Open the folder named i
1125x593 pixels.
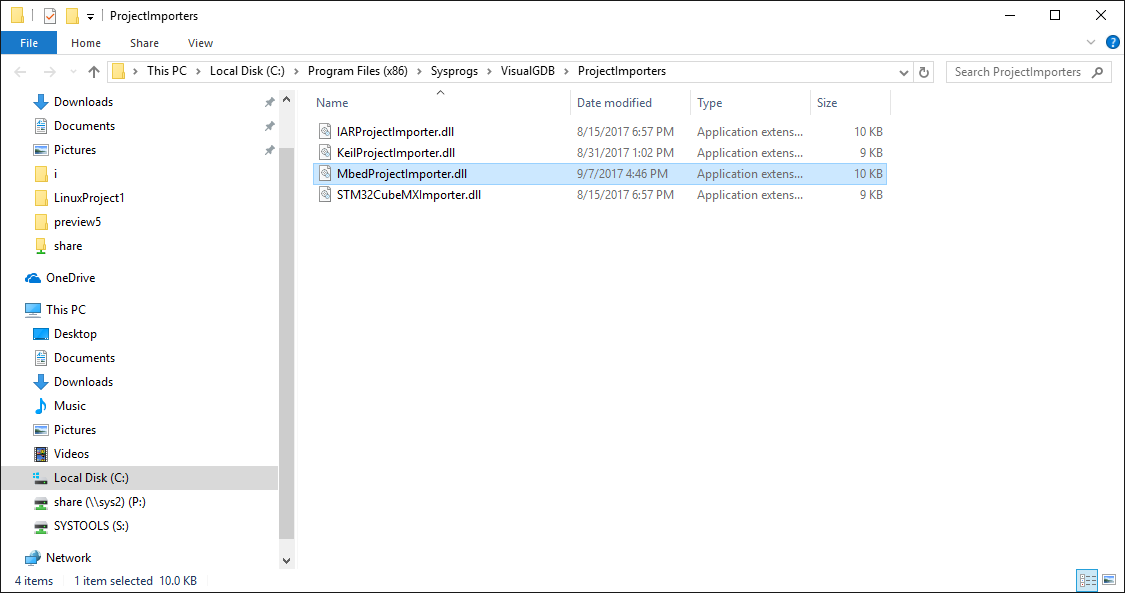[x=55, y=174]
